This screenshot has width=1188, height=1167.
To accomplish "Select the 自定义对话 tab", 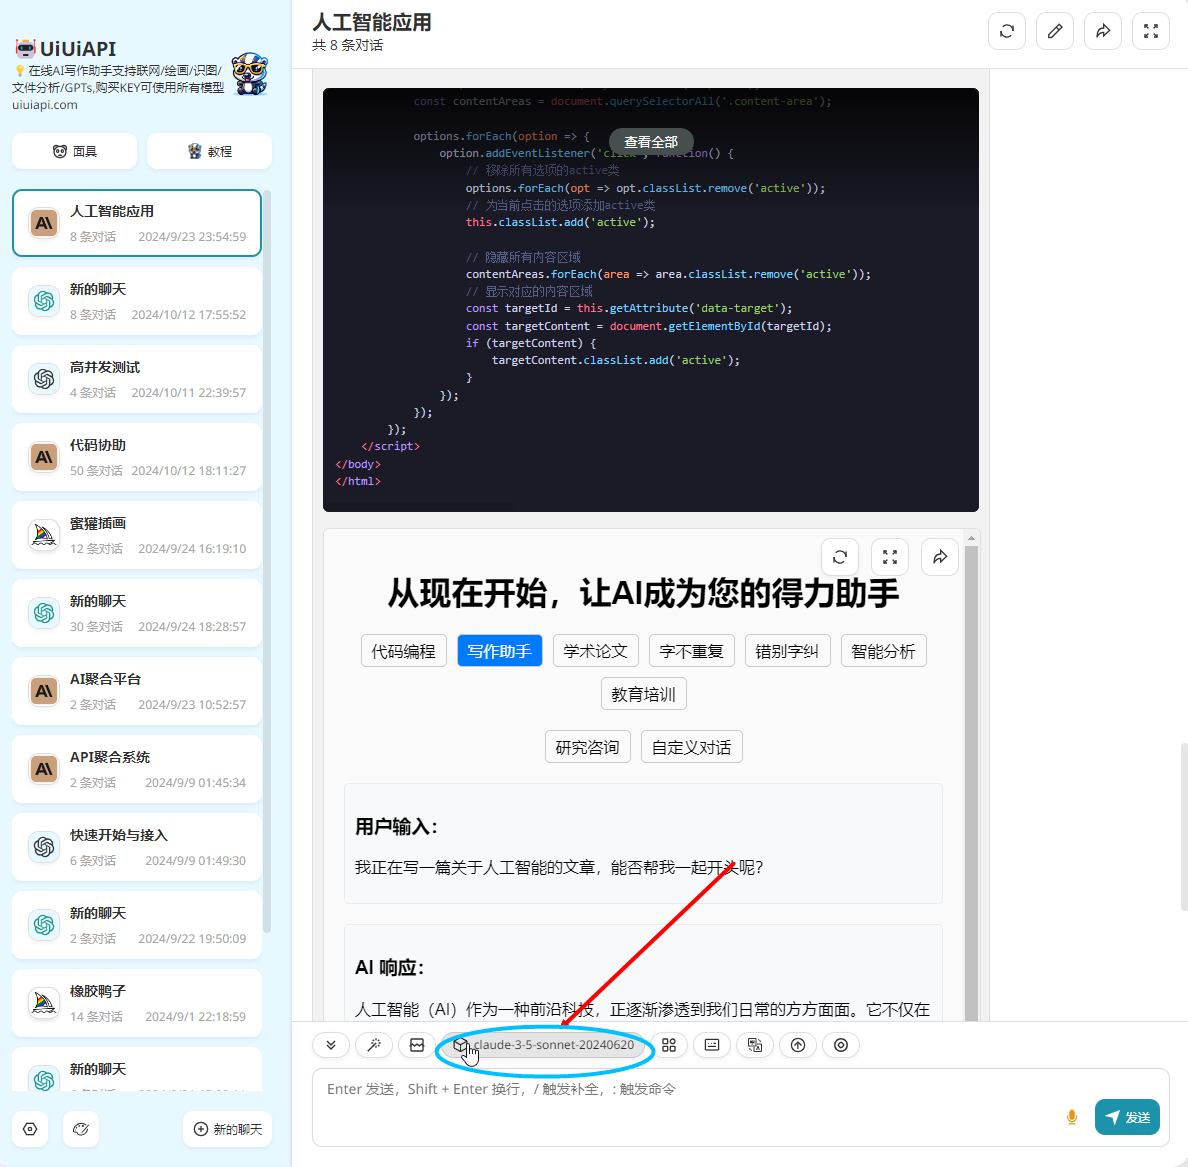I will tap(692, 747).
